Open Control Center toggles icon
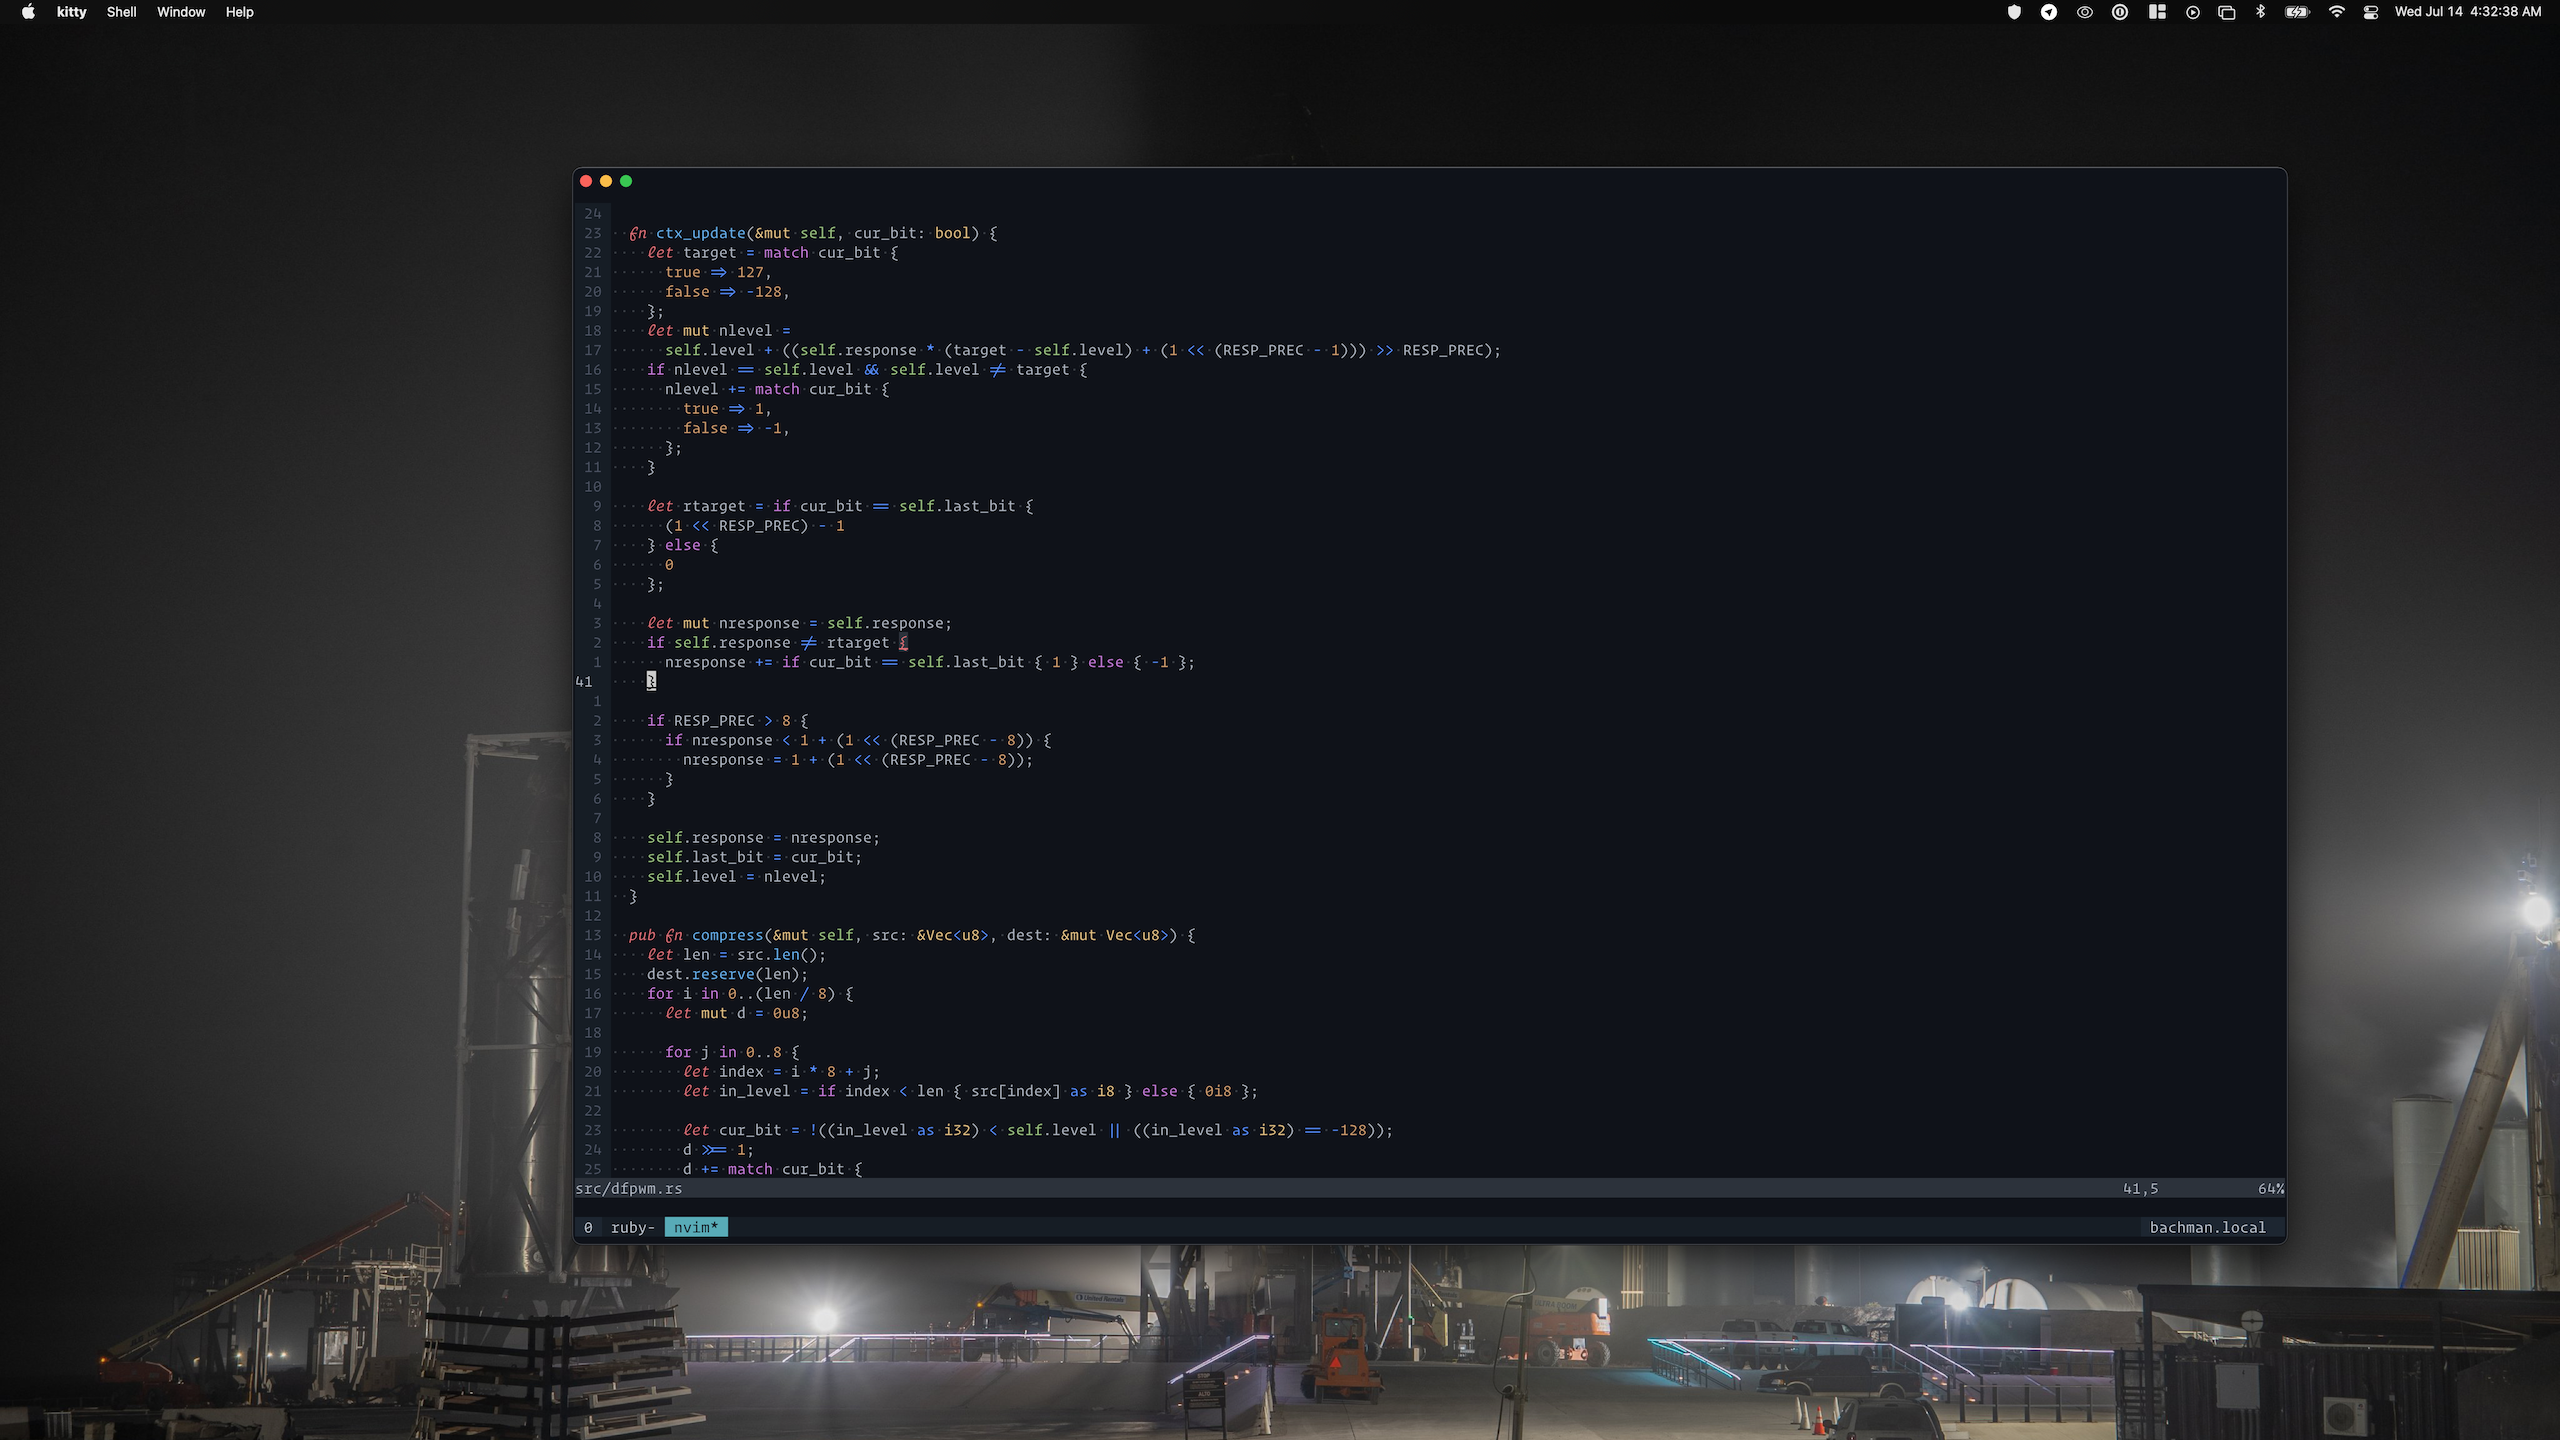 click(x=2371, y=12)
